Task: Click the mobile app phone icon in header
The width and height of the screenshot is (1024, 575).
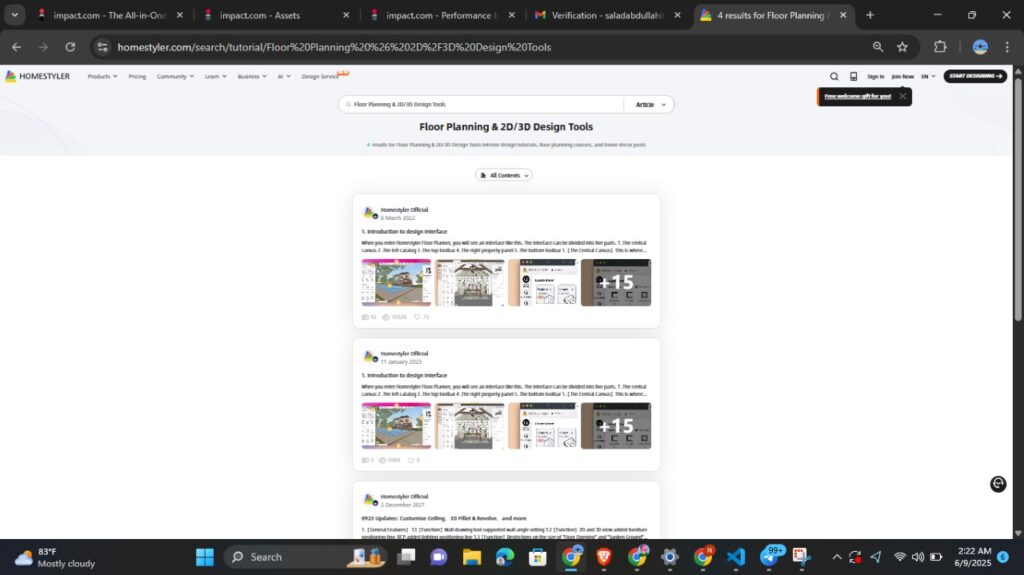Action: (x=853, y=76)
